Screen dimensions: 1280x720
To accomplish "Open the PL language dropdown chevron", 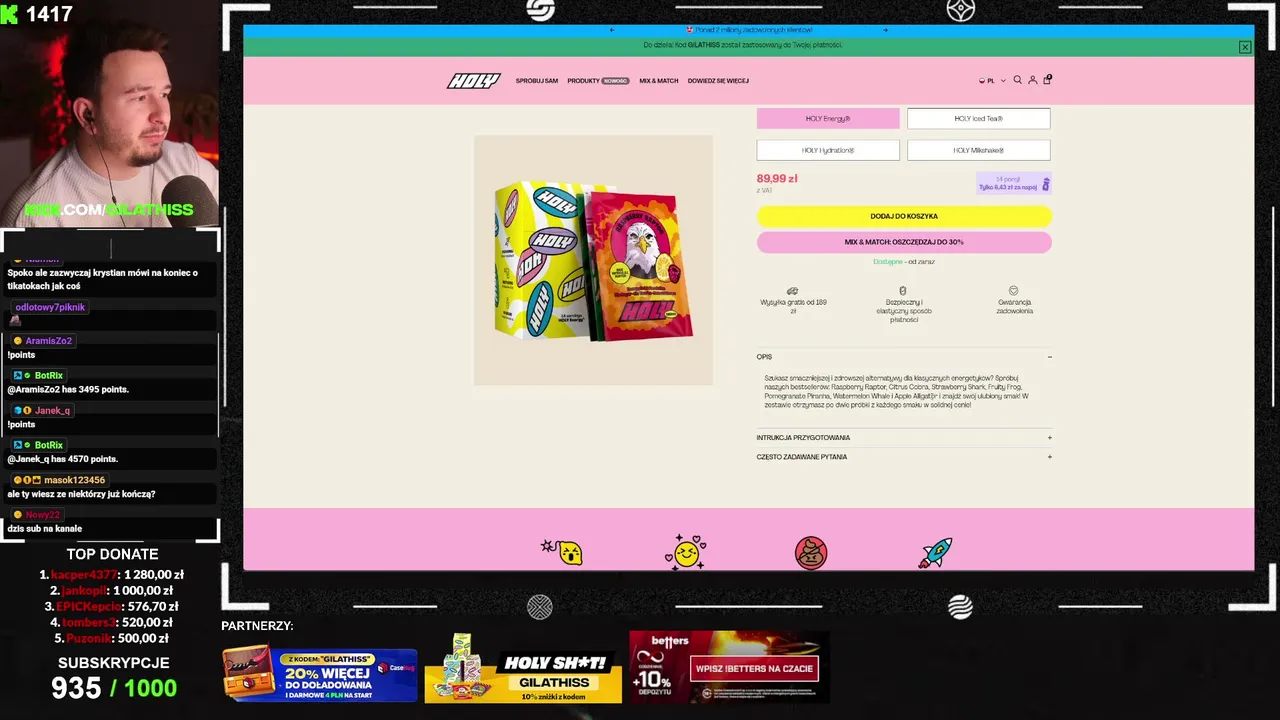I will pyautogui.click(x=1003, y=81).
